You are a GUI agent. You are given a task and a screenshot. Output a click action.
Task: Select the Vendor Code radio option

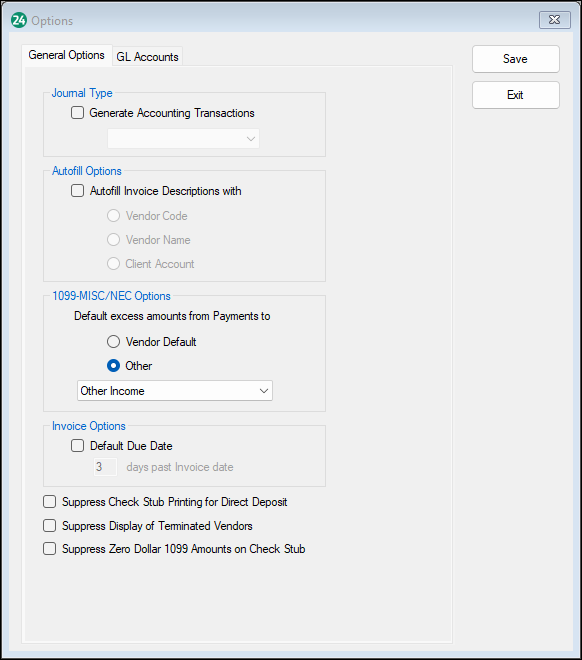coord(114,216)
